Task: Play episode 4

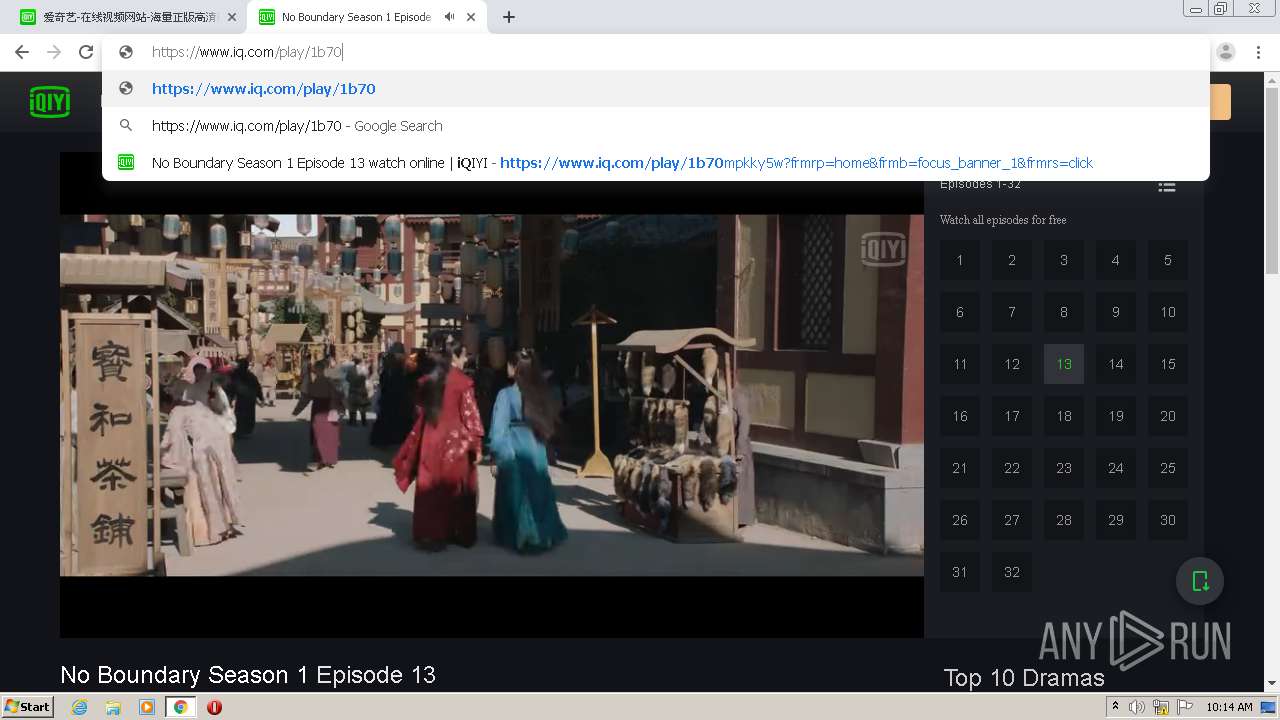Action: pos(1116,260)
